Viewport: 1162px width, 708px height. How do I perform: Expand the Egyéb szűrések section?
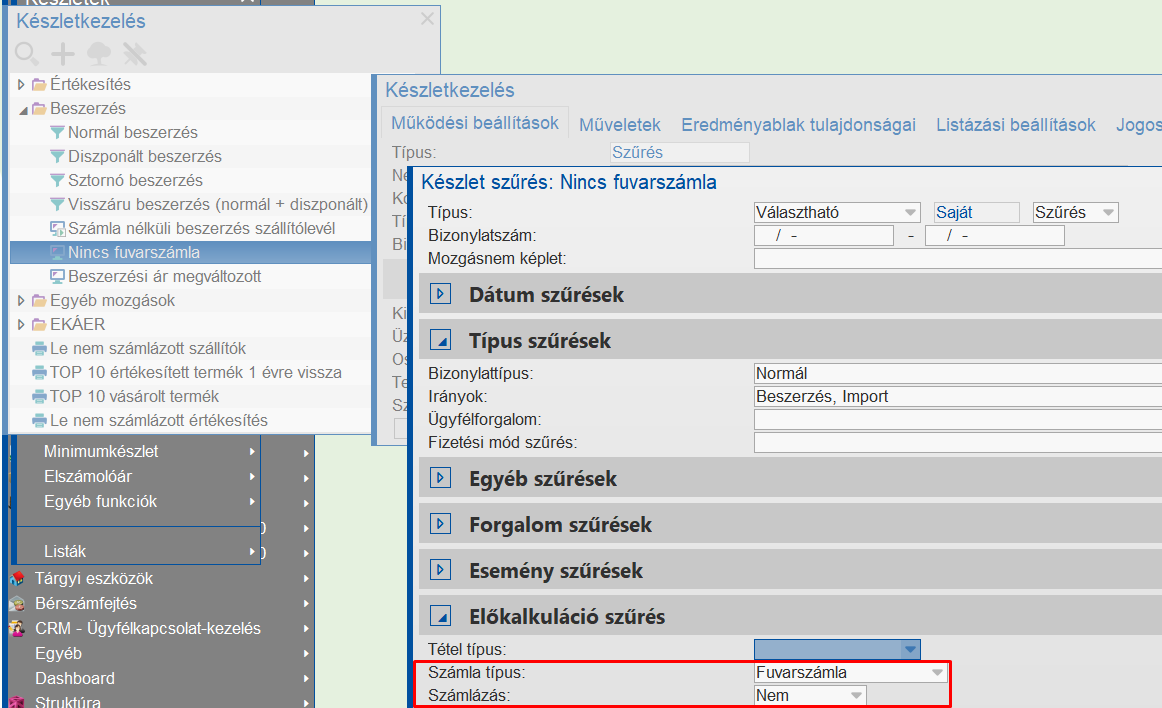pos(440,477)
